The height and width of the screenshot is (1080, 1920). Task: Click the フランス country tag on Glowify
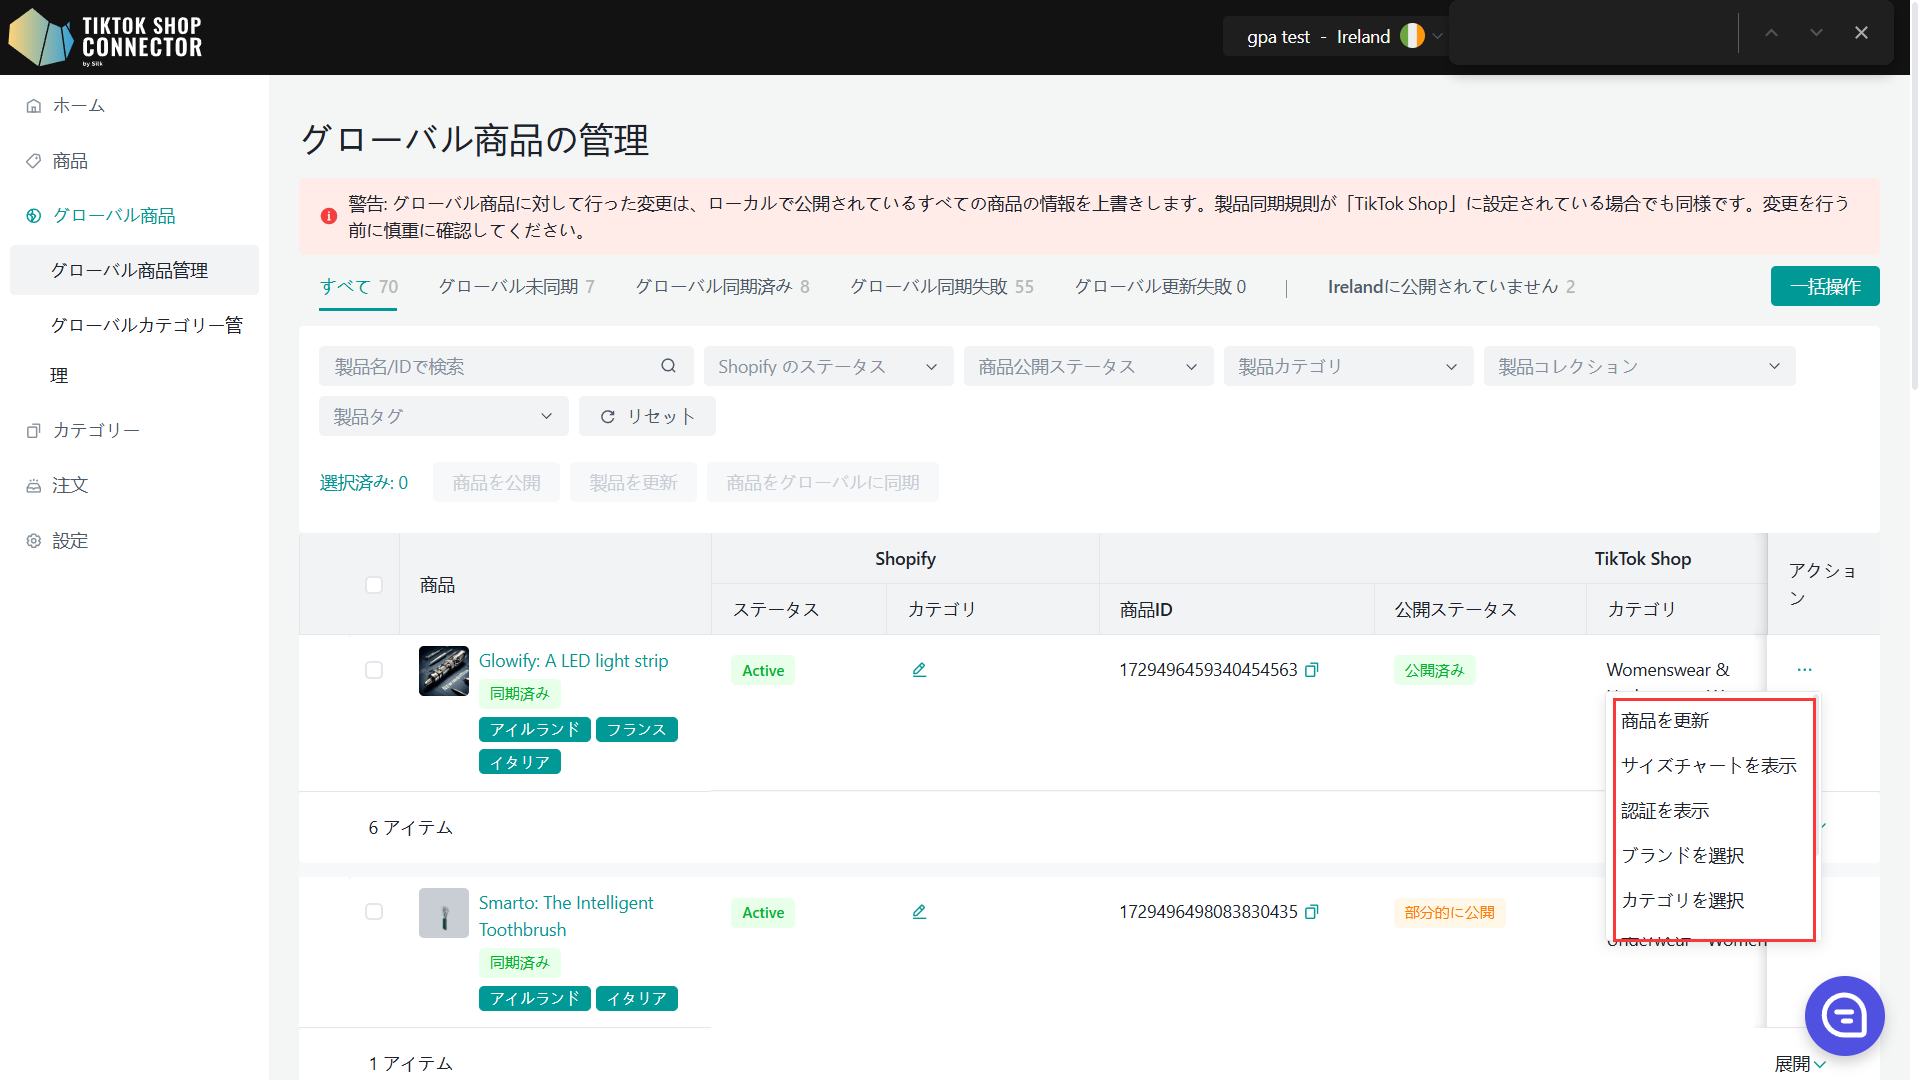point(637,730)
